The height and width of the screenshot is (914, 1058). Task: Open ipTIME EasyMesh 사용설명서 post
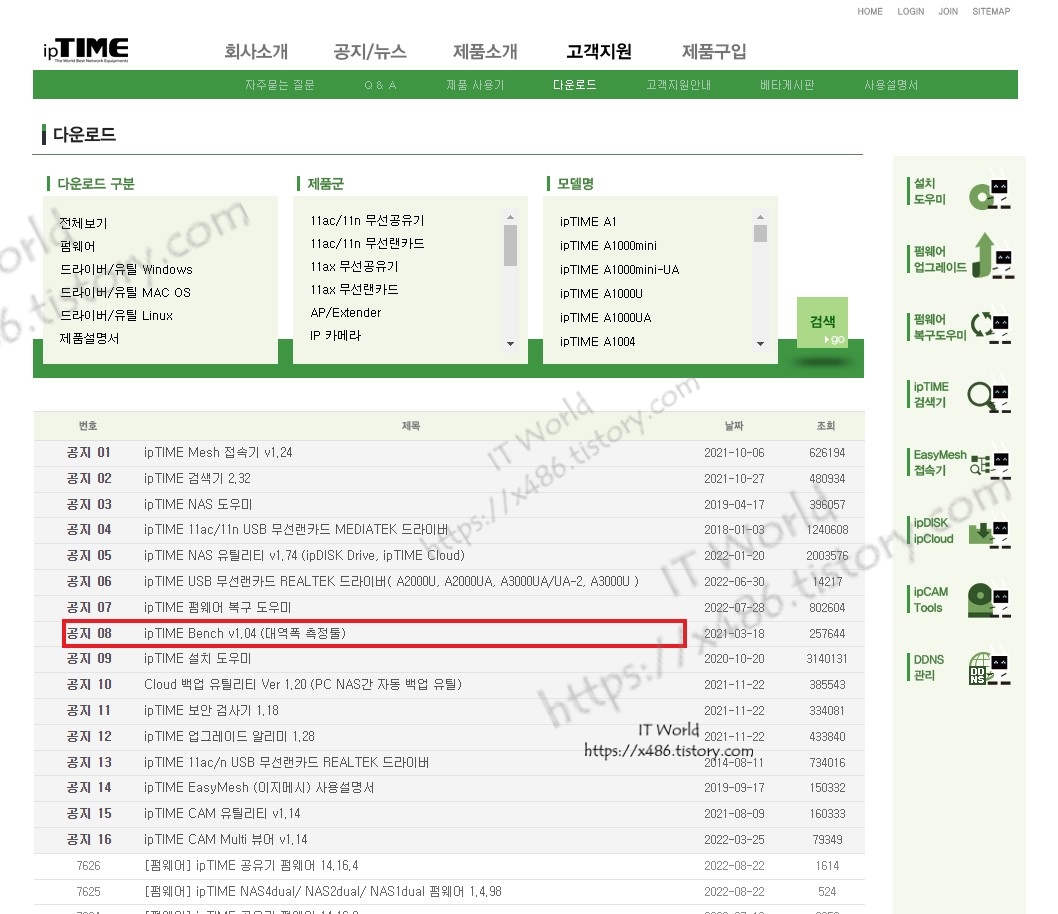coord(259,788)
